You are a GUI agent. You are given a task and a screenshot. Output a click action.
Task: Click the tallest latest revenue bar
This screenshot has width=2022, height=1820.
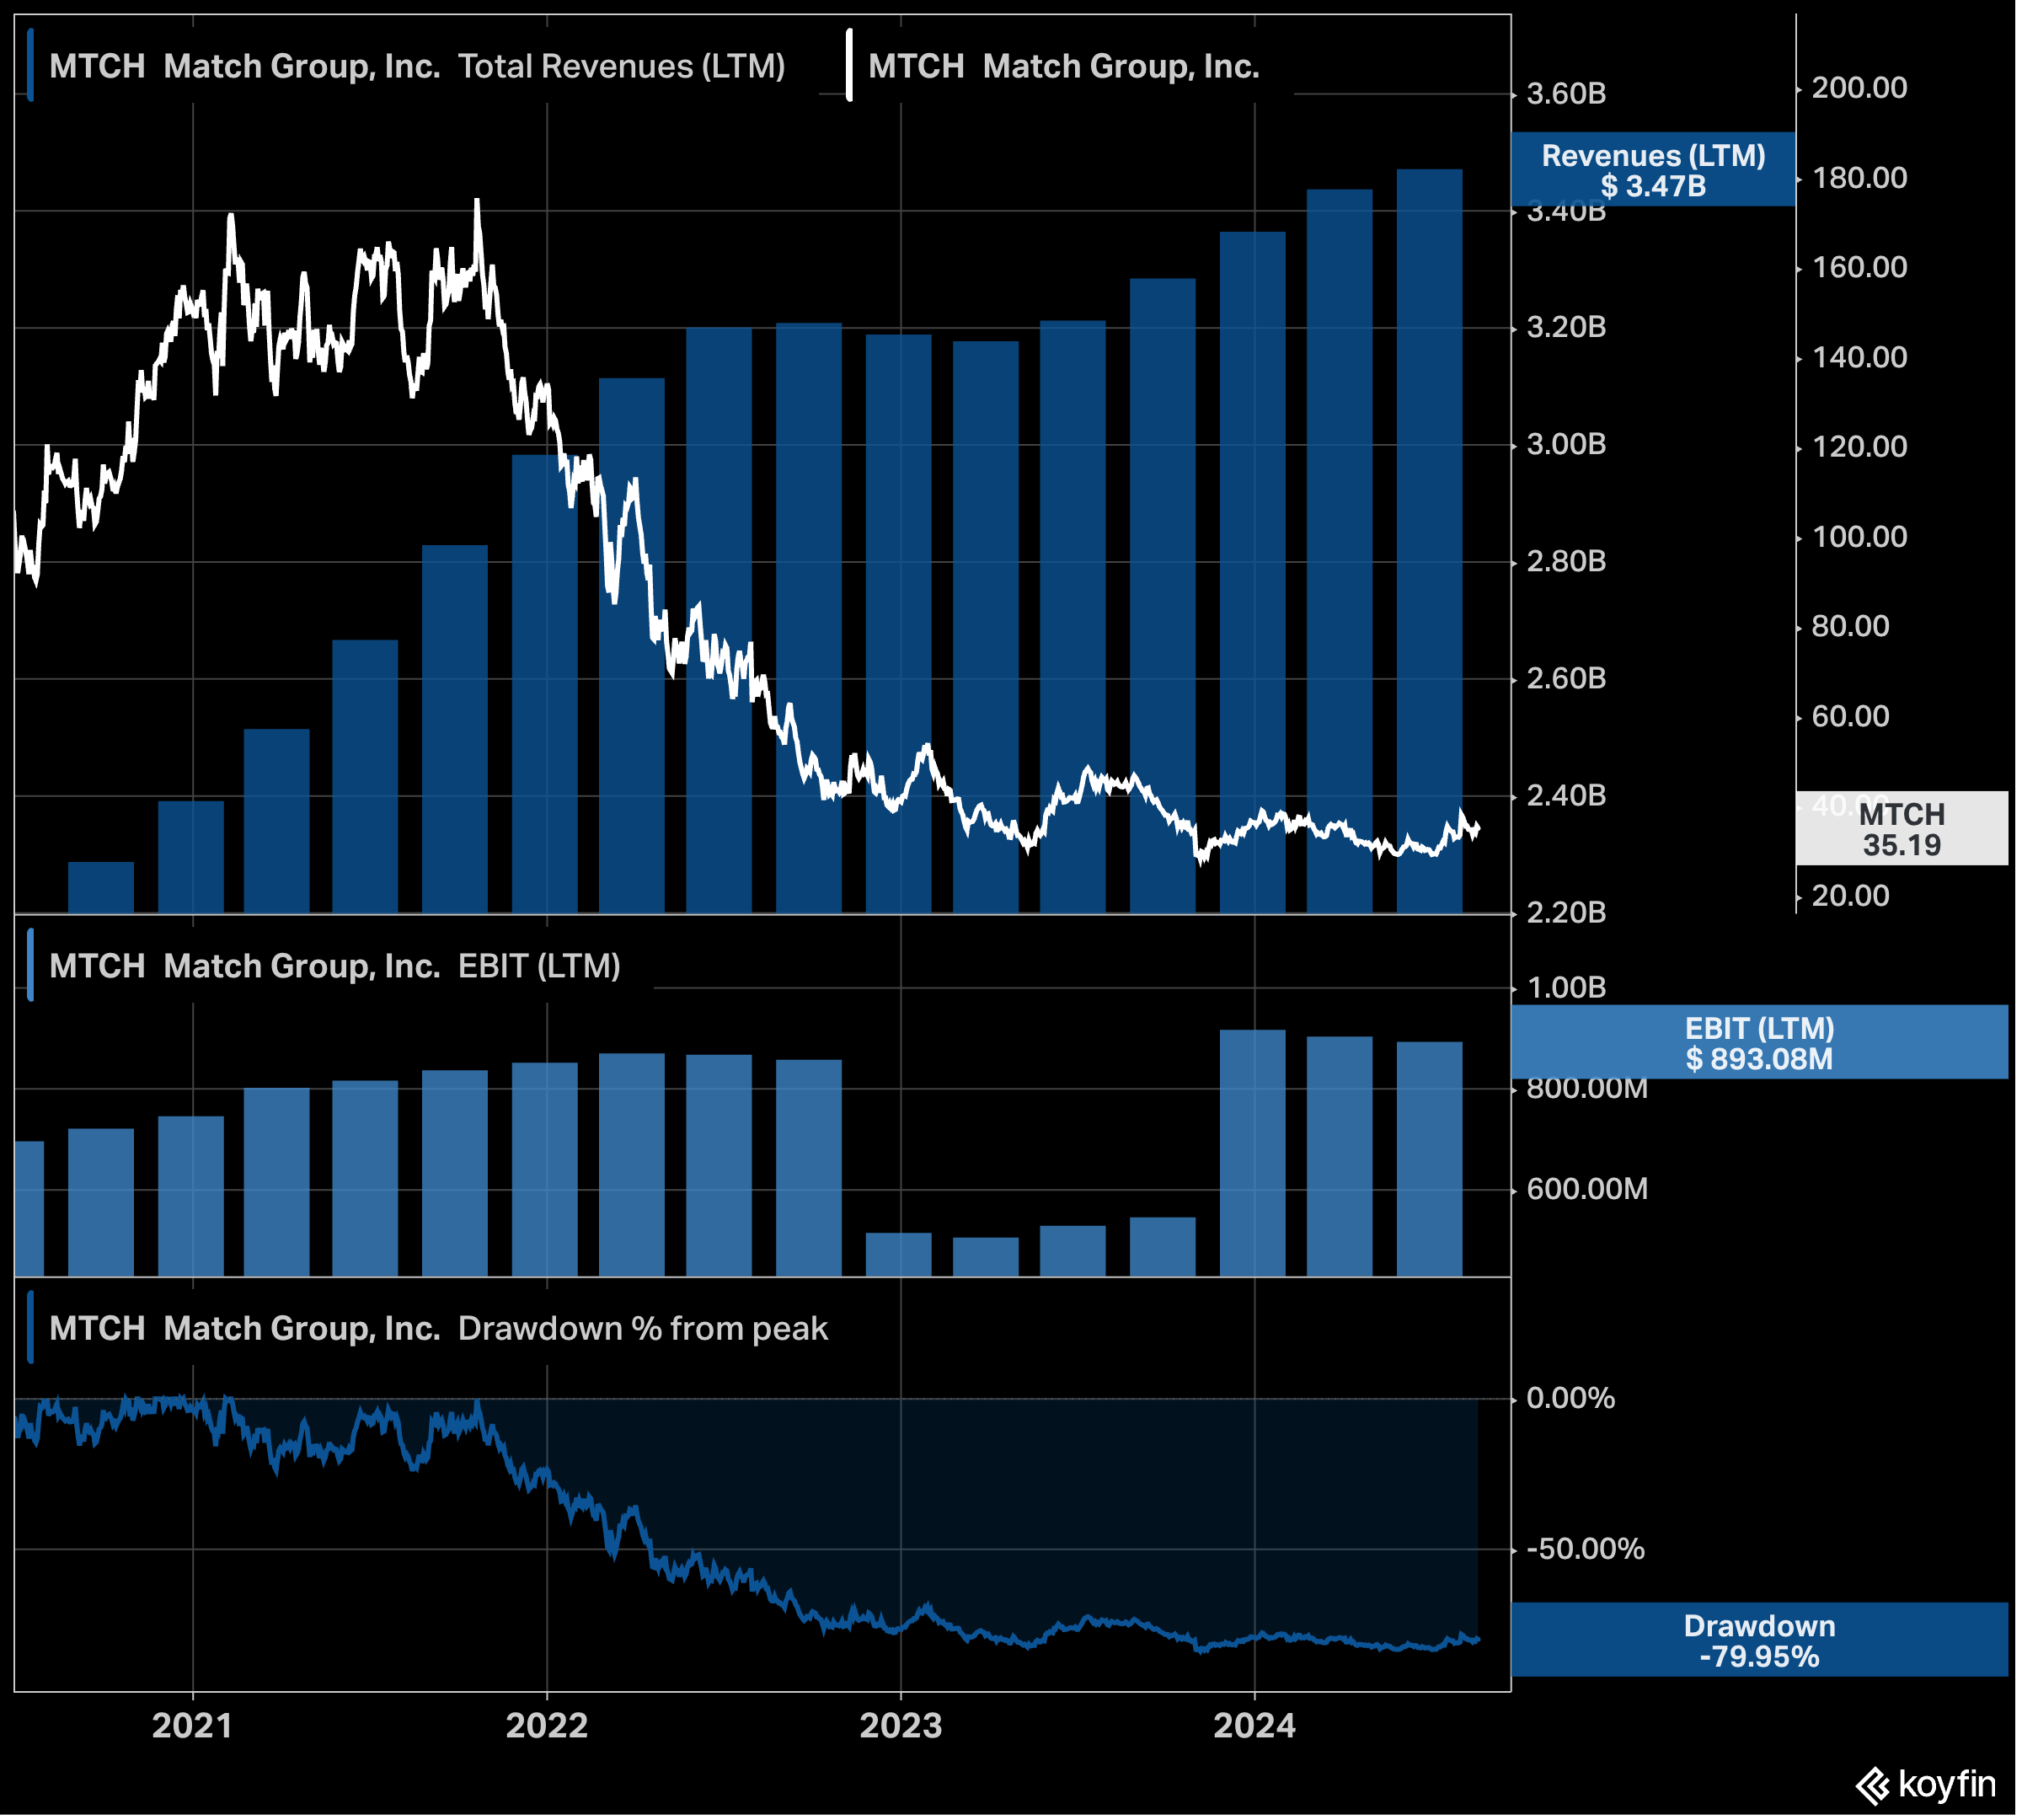[1429, 540]
